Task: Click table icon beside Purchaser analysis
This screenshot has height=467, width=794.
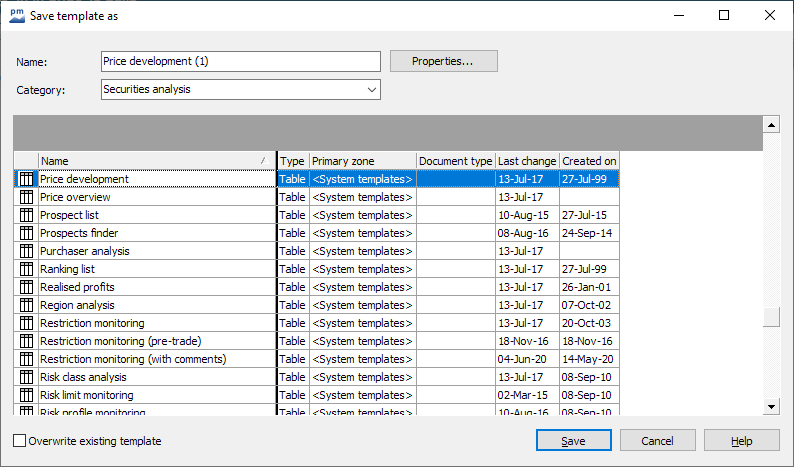Action: (26, 251)
